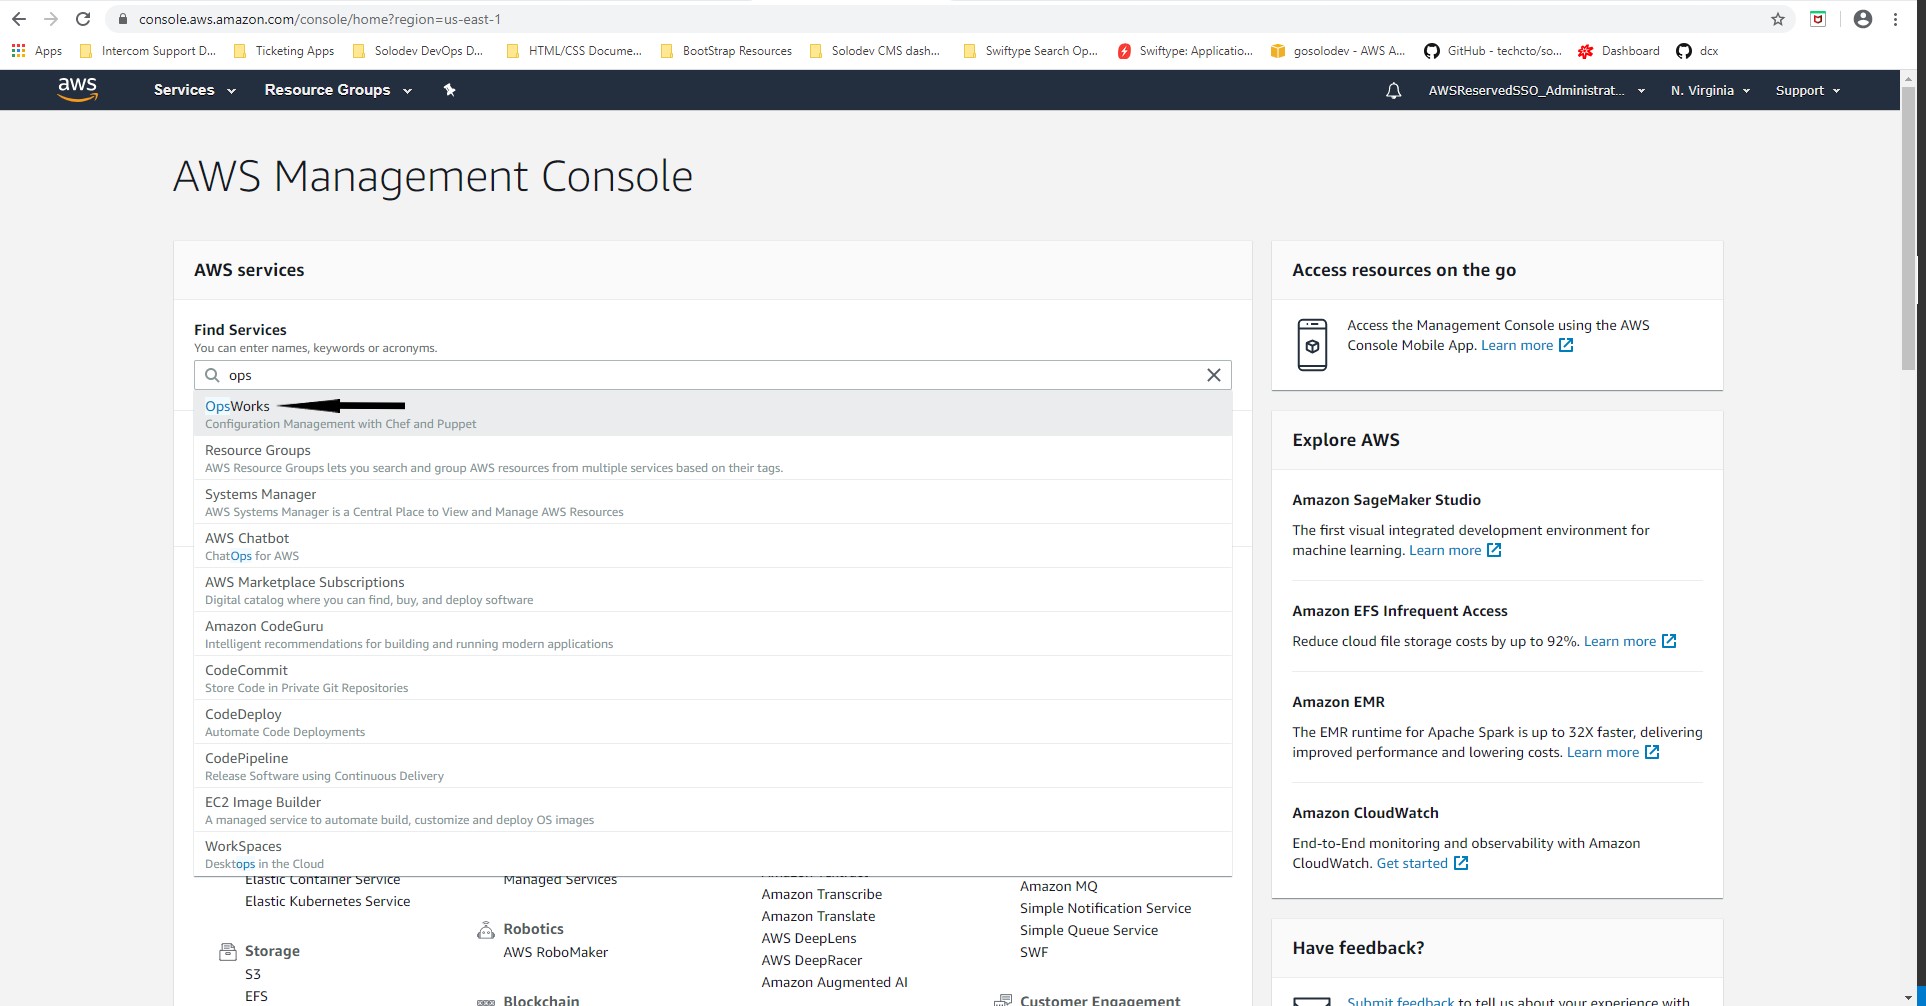Select CodePipeline search result
The image size is (1926, 1006).
pyautogui.click(x=713, y=766)
